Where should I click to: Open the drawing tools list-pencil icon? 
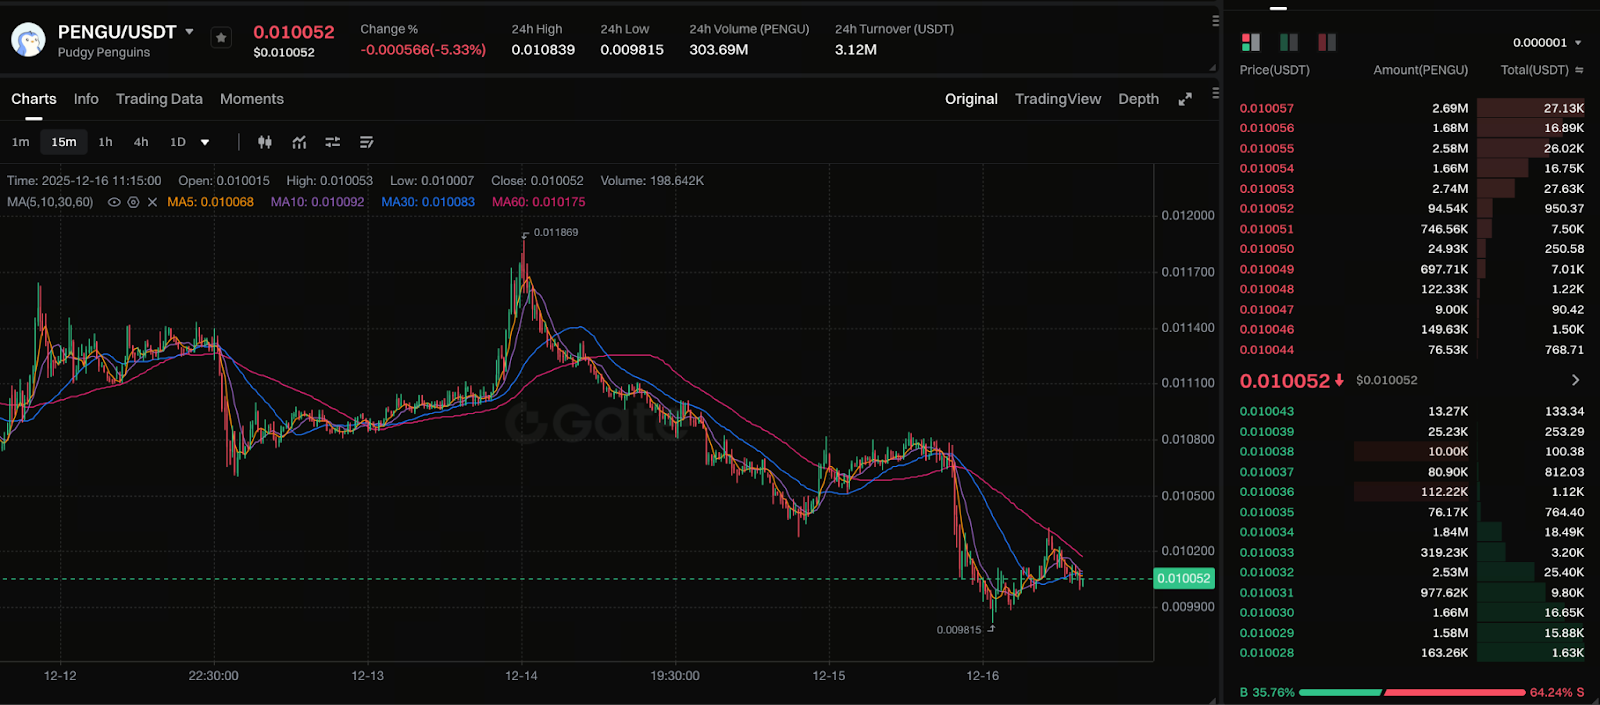pos(366,142)
